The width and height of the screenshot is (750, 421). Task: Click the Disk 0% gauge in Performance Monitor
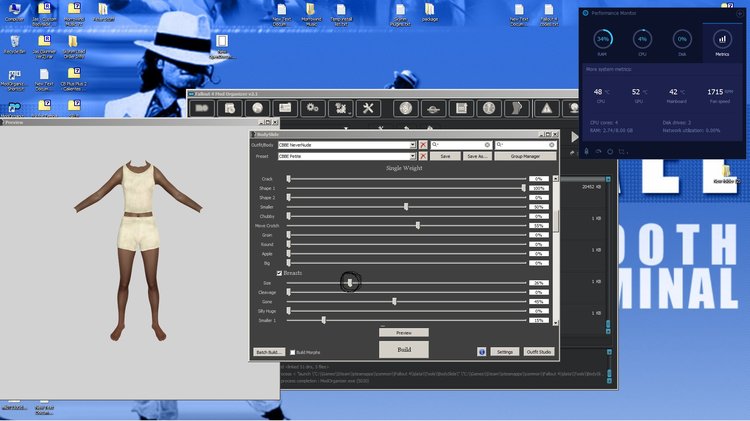[x=682, y=39]
